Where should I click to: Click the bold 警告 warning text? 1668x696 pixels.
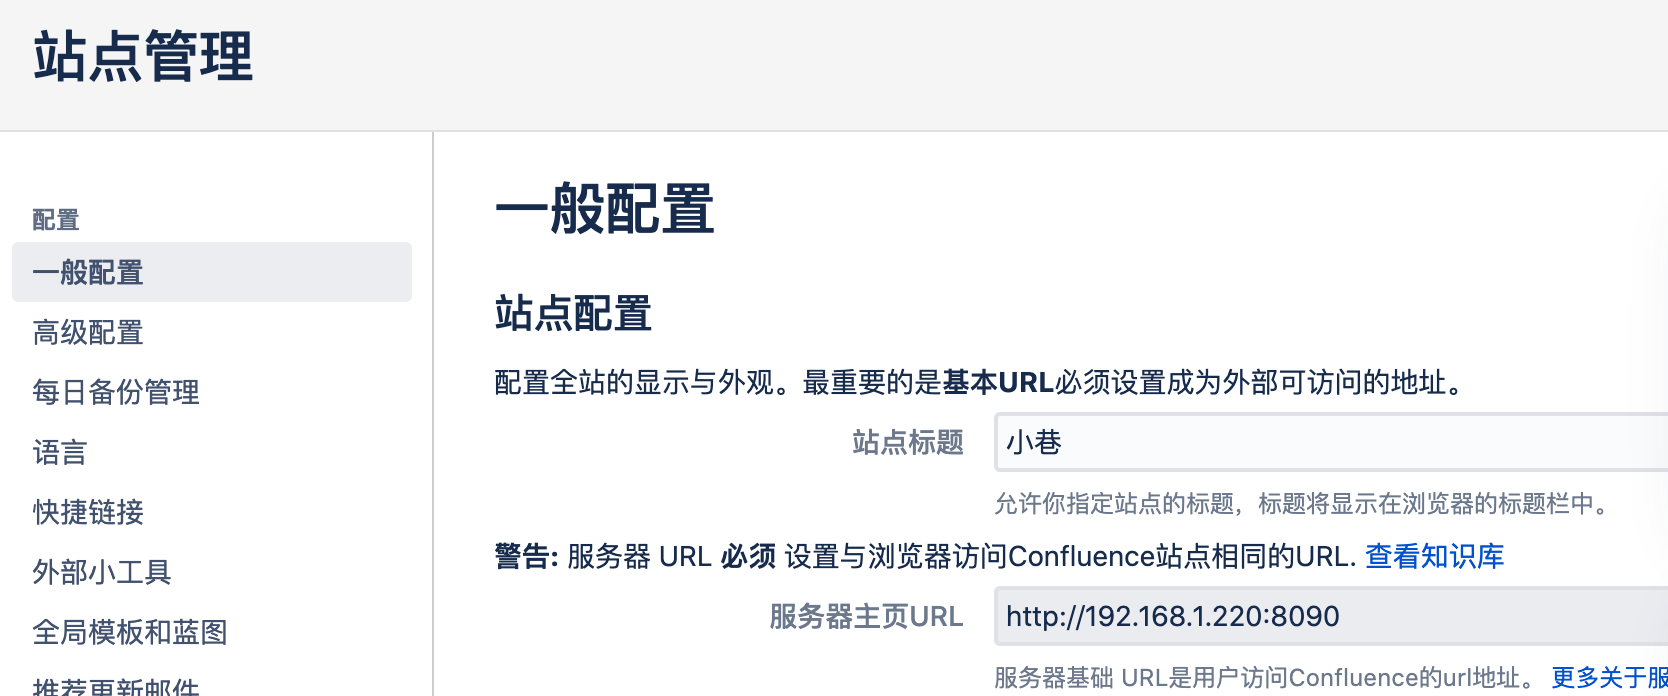(526, 556)
